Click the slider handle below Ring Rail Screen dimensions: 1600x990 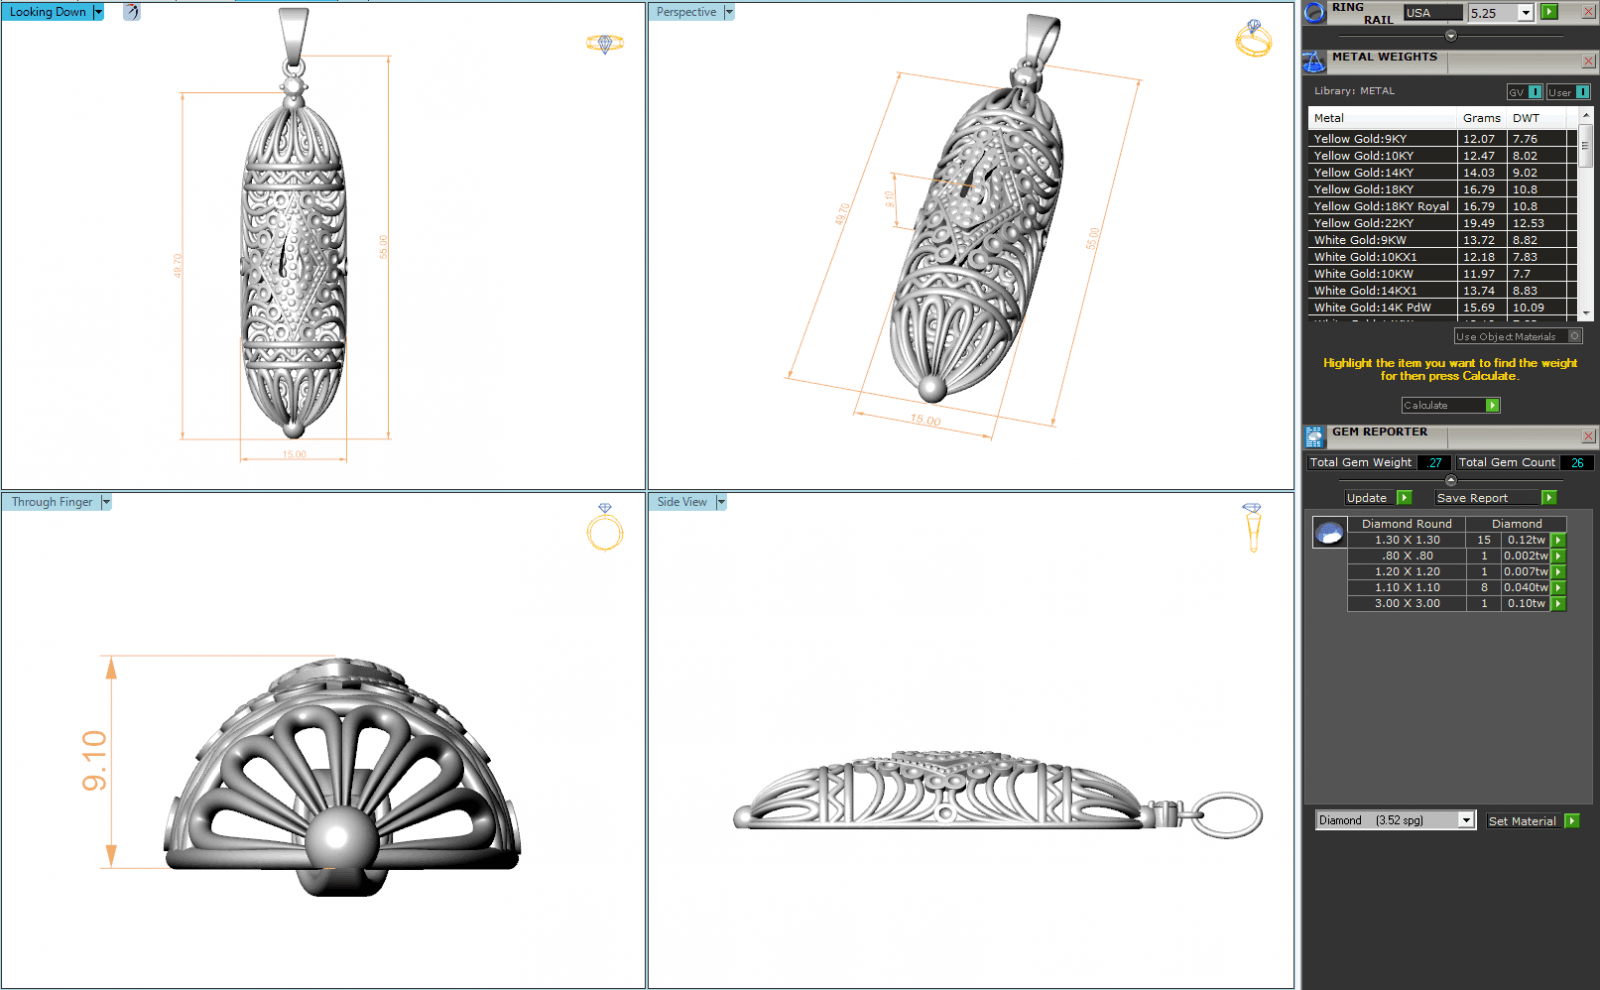click(x=1451, y=36)
